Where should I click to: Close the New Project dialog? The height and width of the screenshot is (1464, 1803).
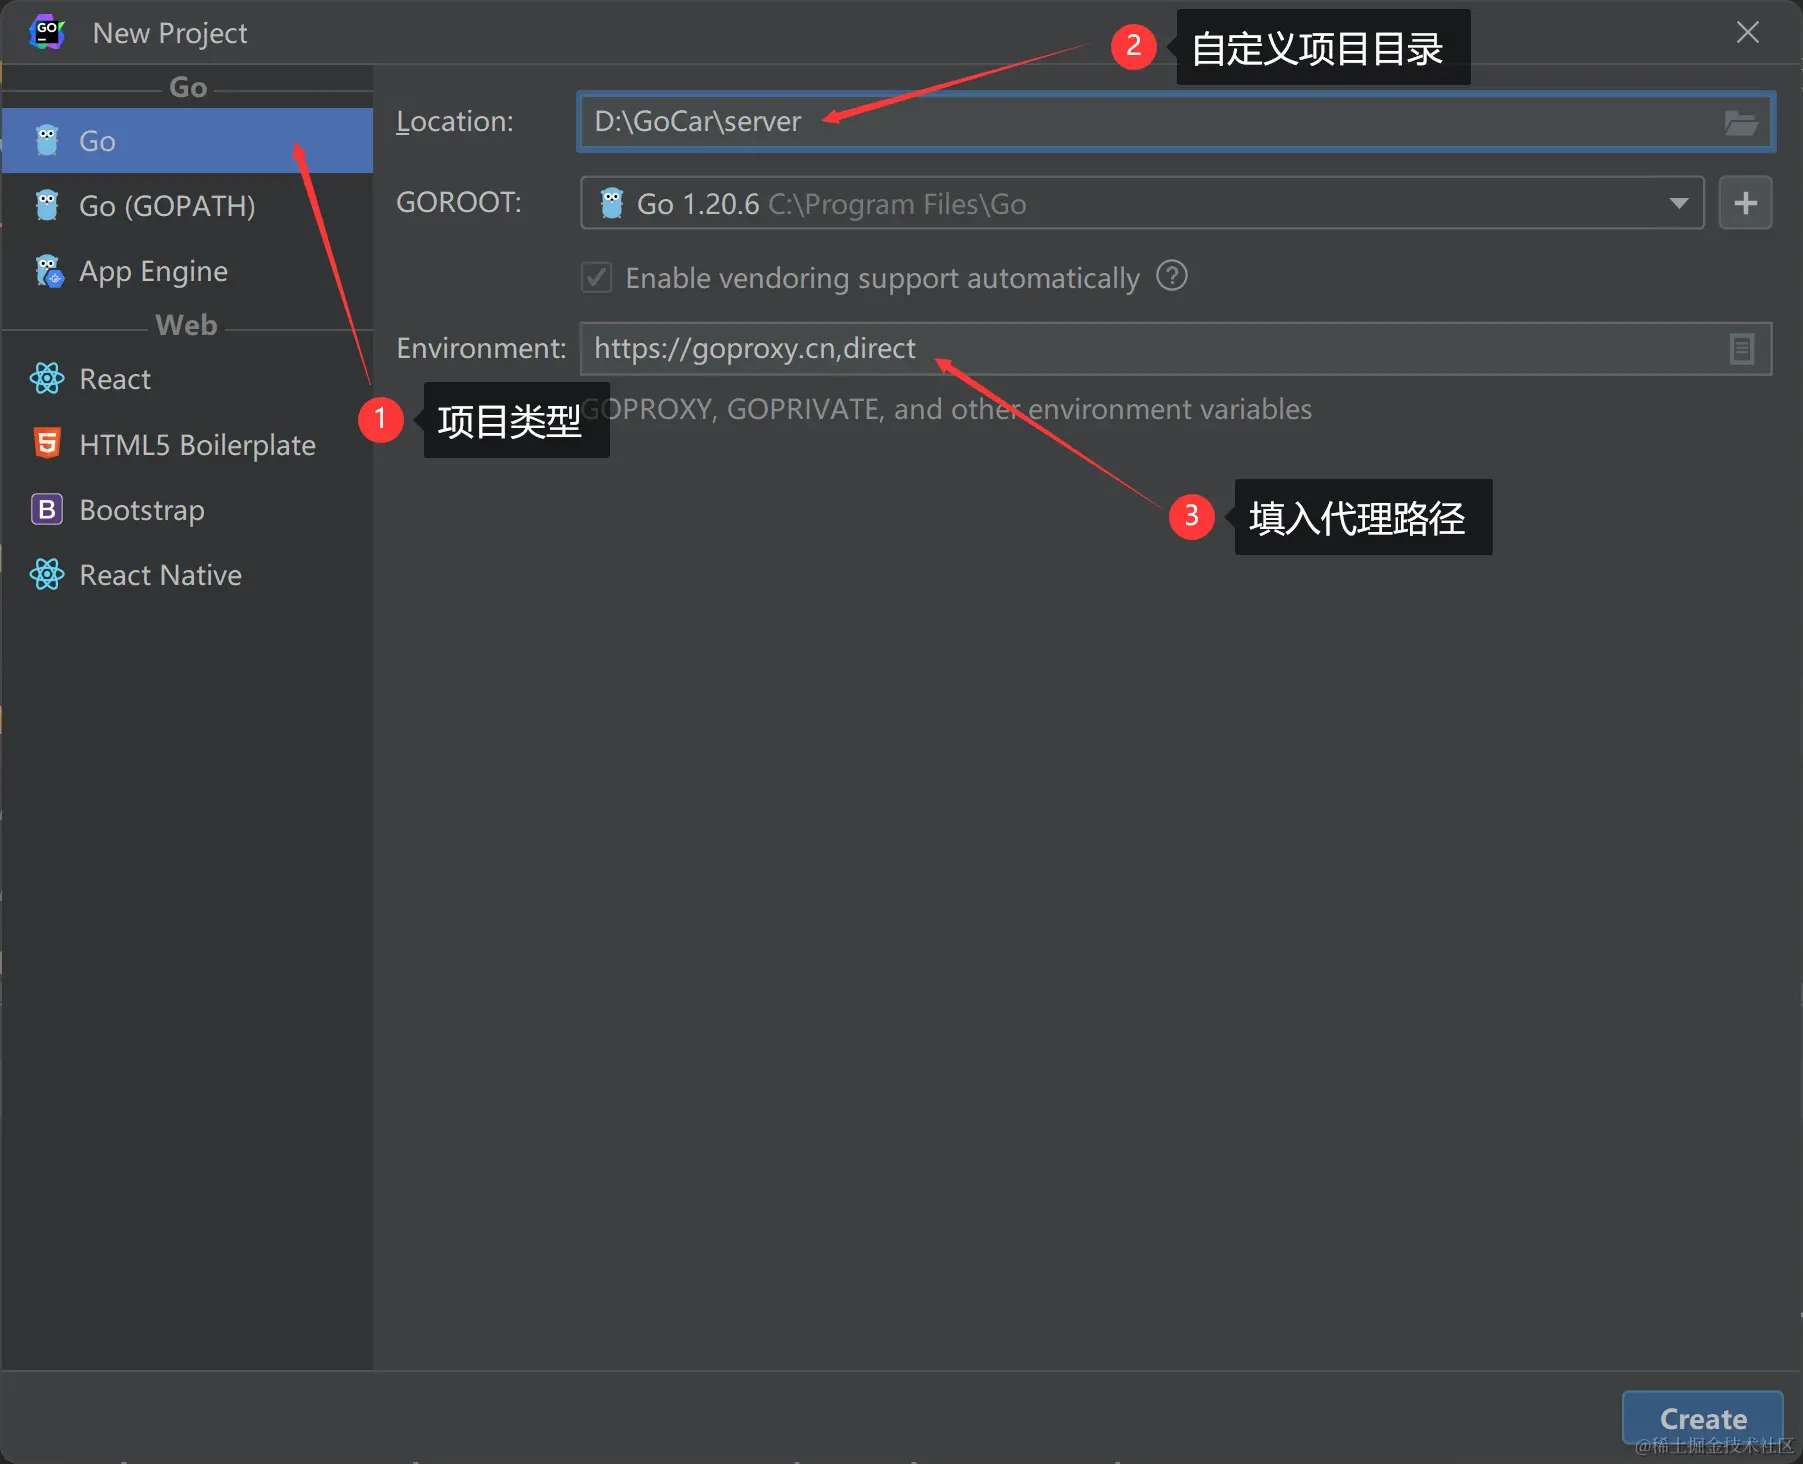click(x=1748, y=33)
